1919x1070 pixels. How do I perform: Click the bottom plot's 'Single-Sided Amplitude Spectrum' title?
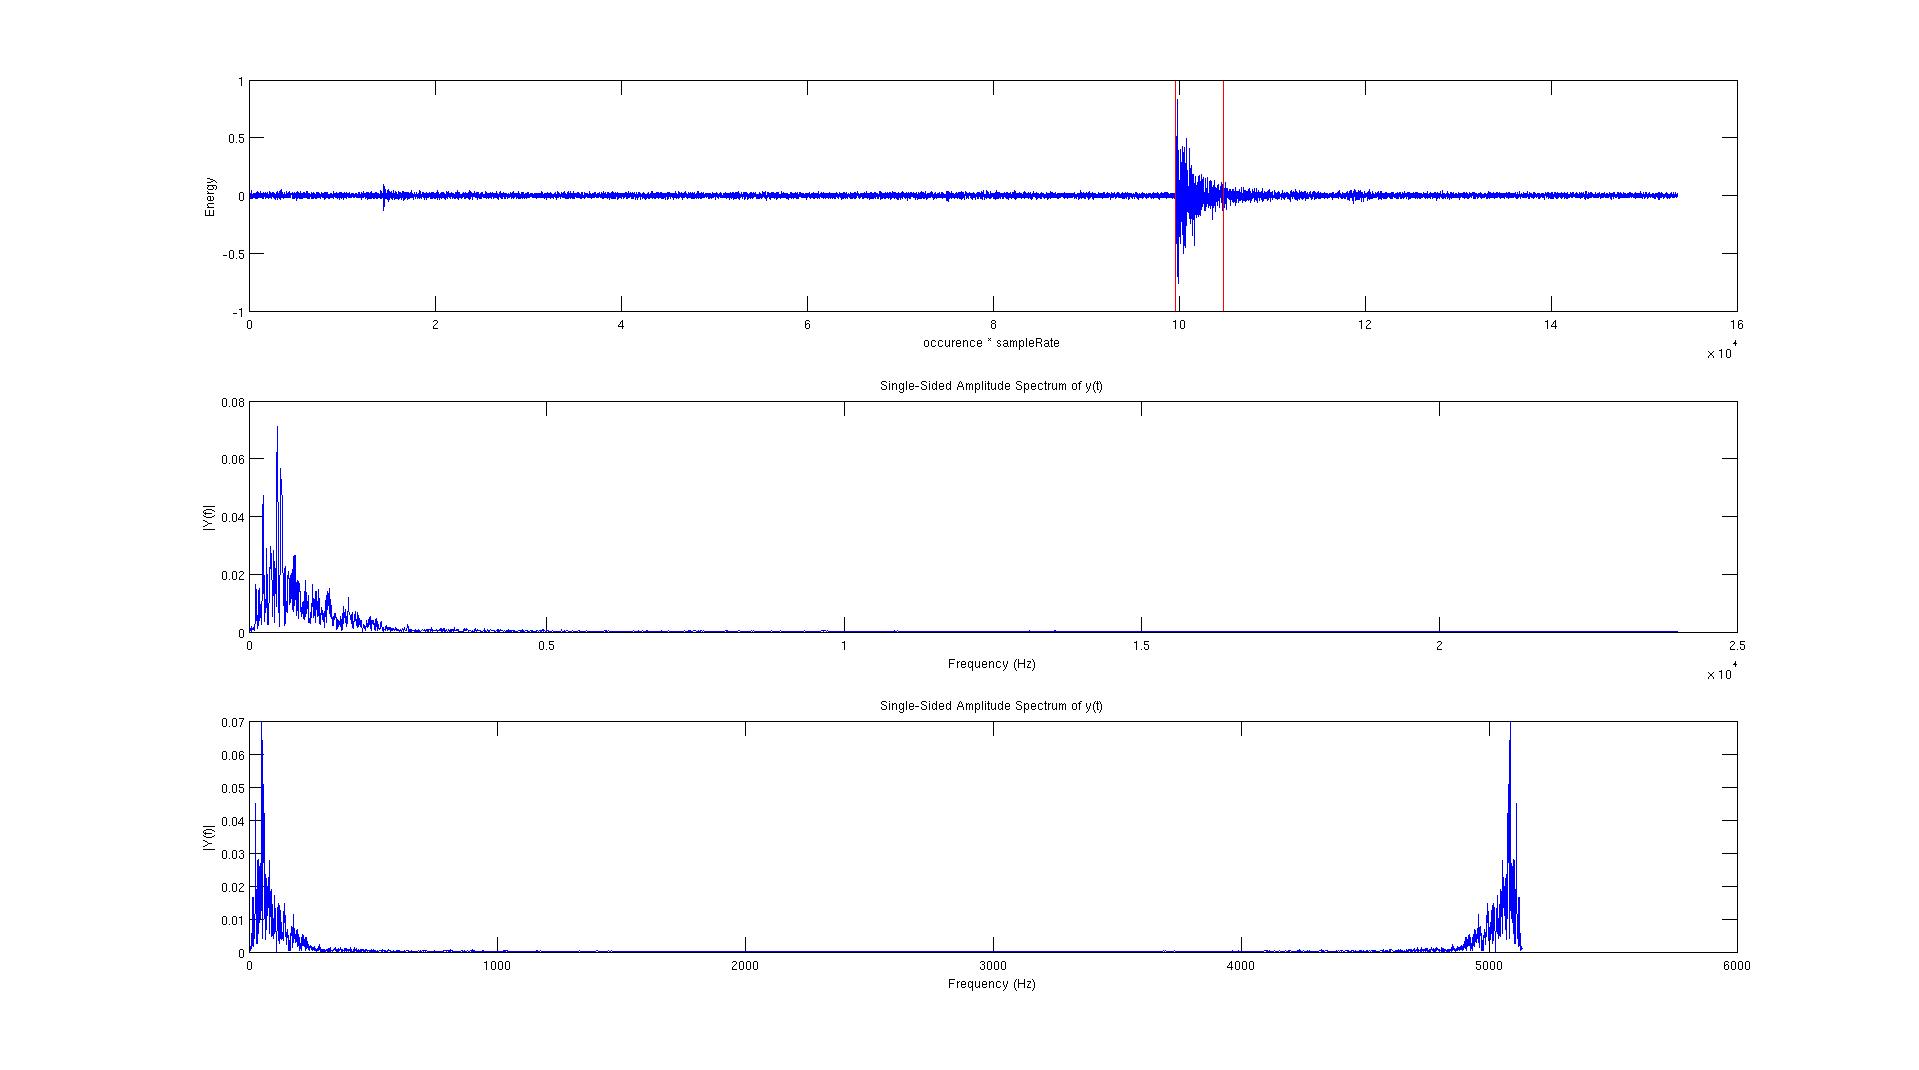[990, 706]
